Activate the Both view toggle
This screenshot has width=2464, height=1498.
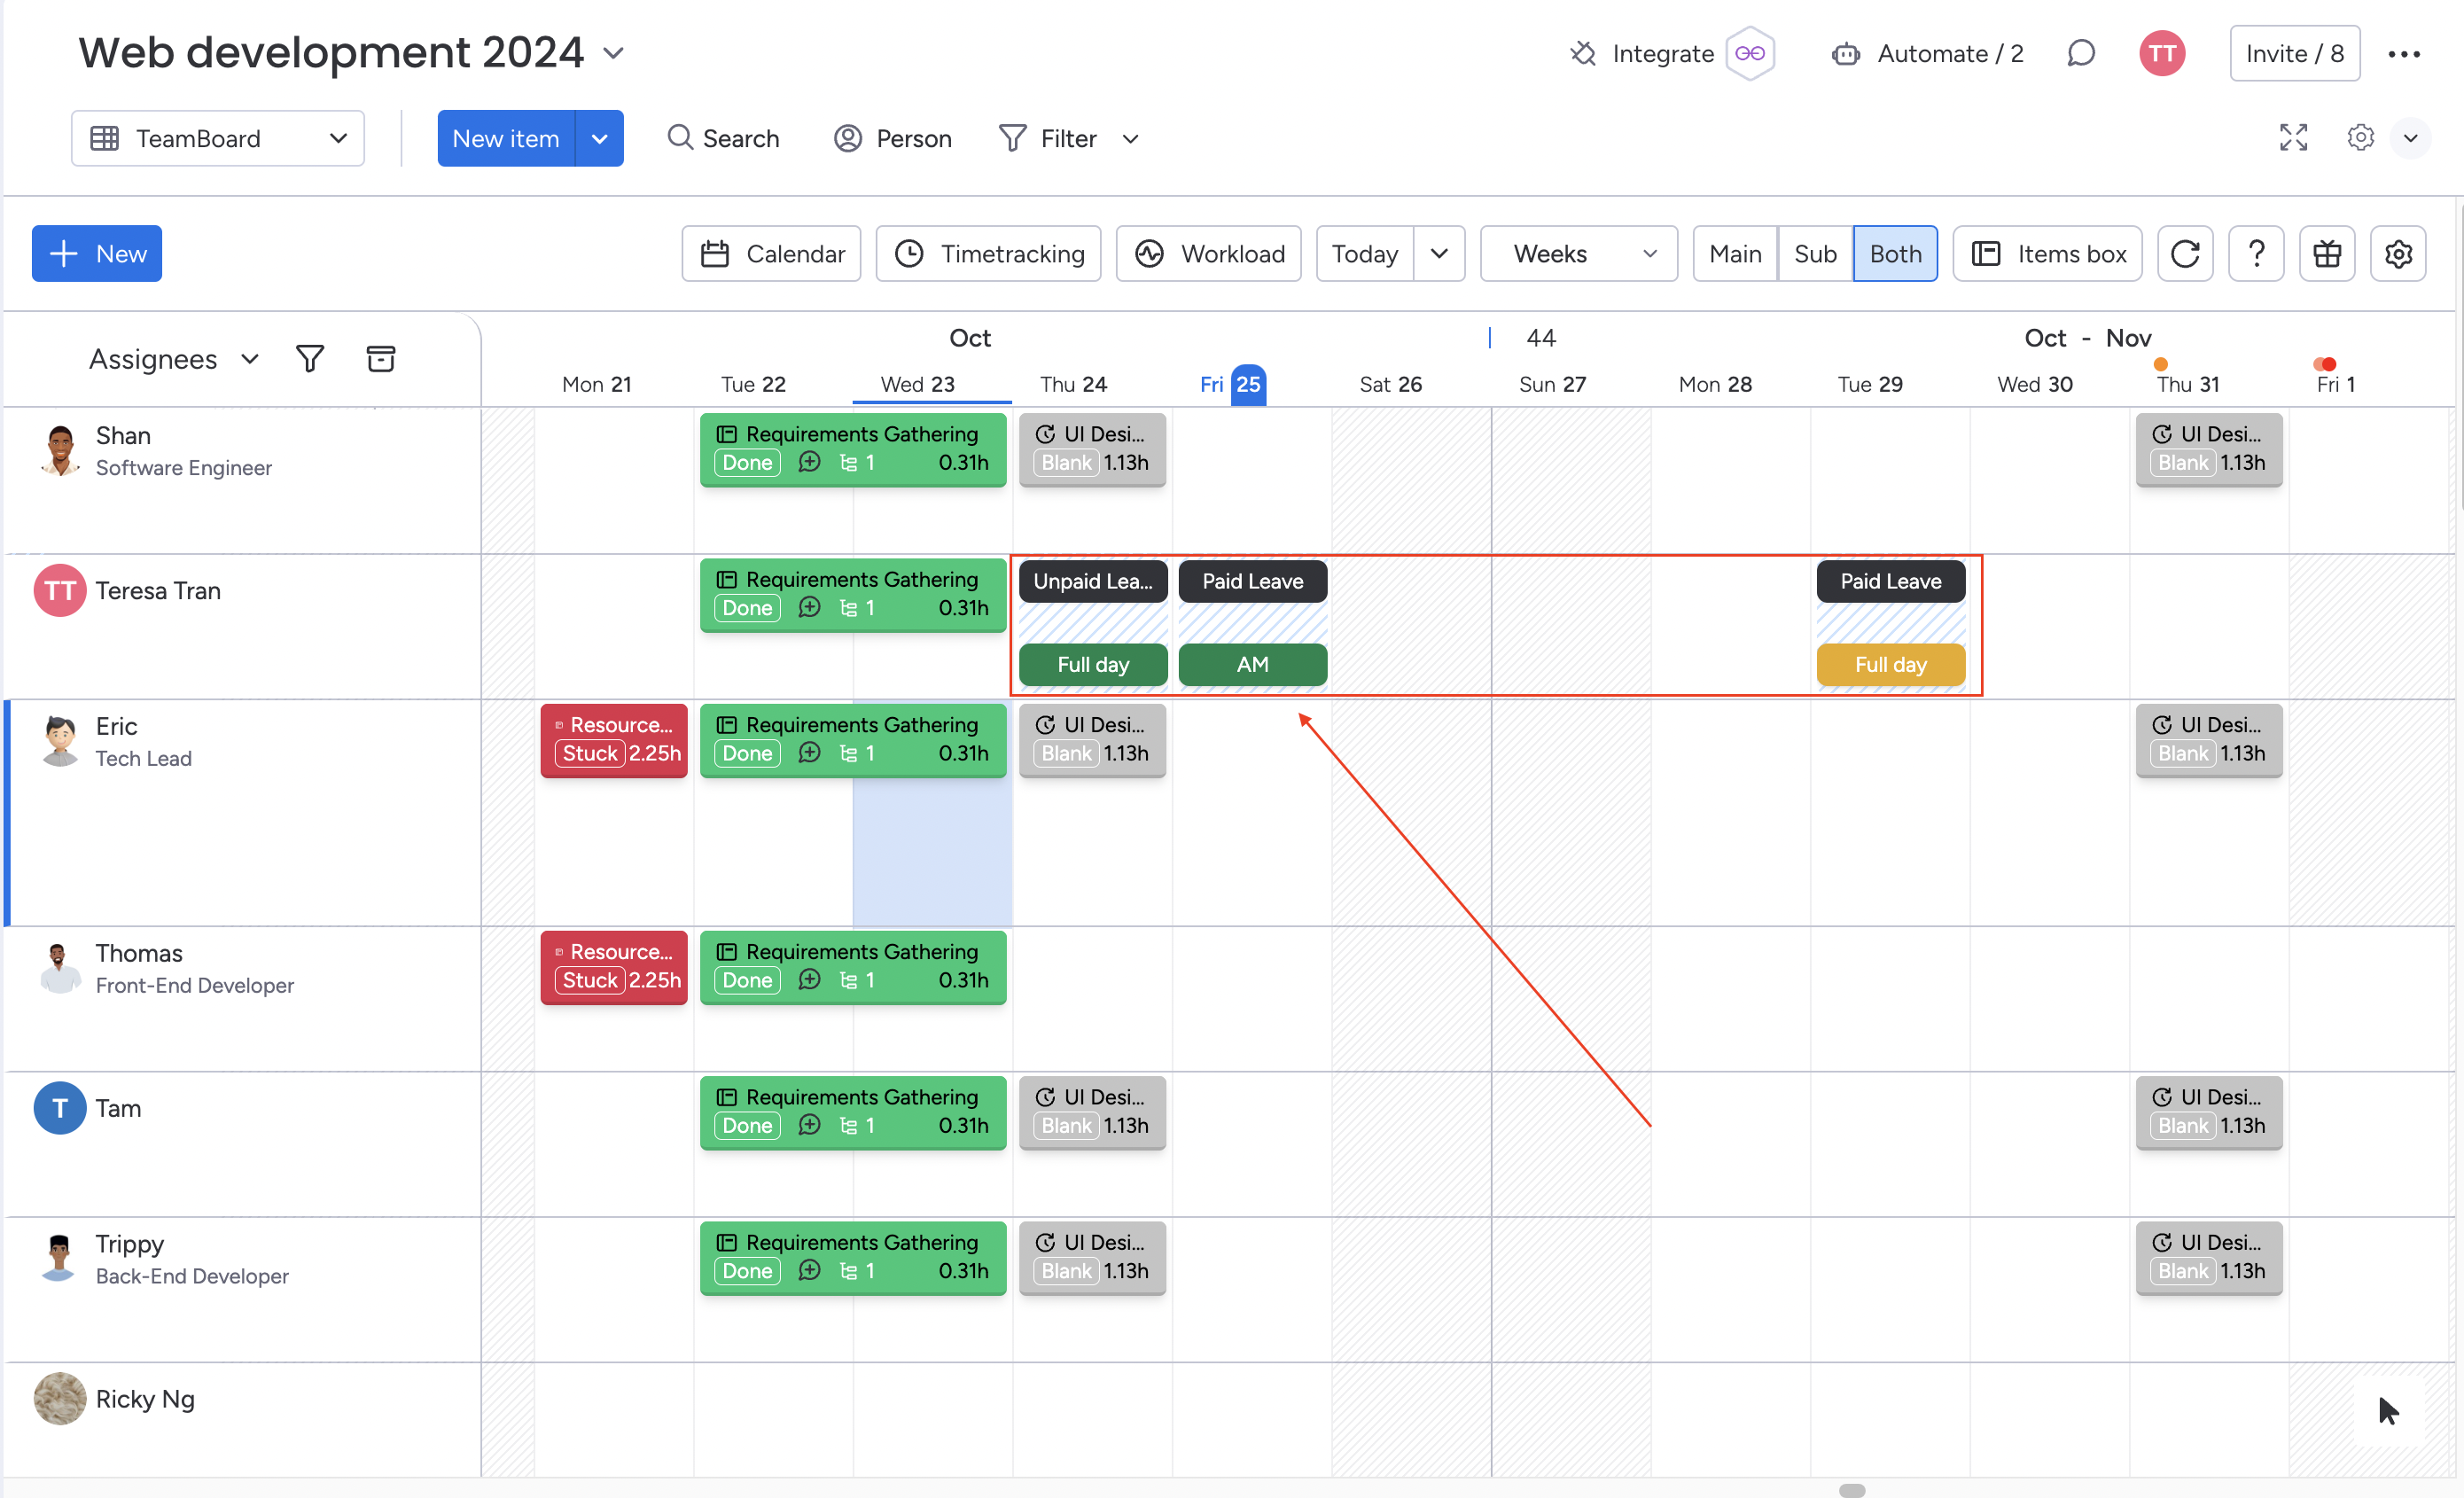click(x=1896, y=253)
